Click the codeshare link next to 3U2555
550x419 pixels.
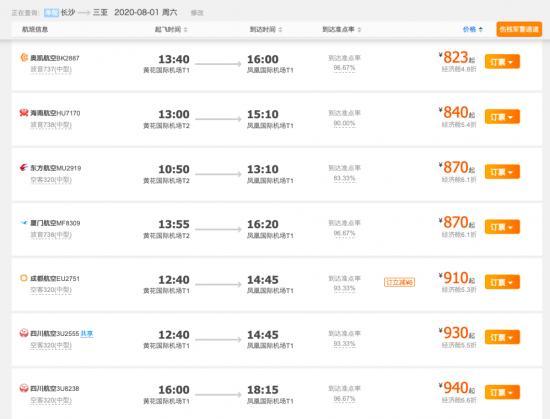coord(87,333)
